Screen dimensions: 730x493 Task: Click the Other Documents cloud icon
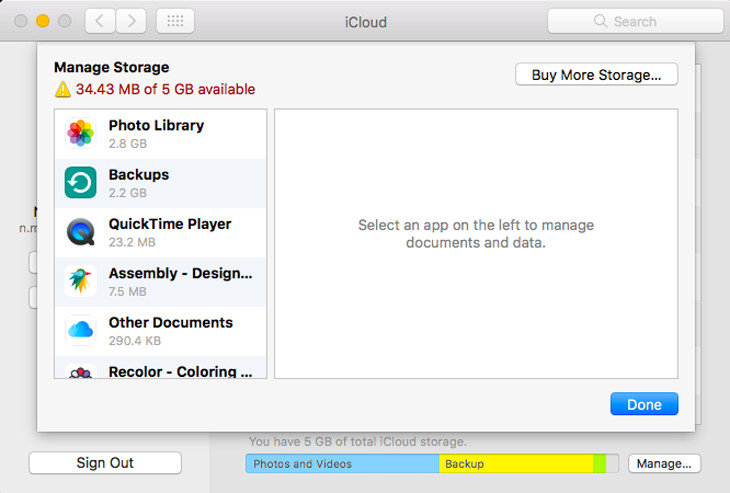80,330
